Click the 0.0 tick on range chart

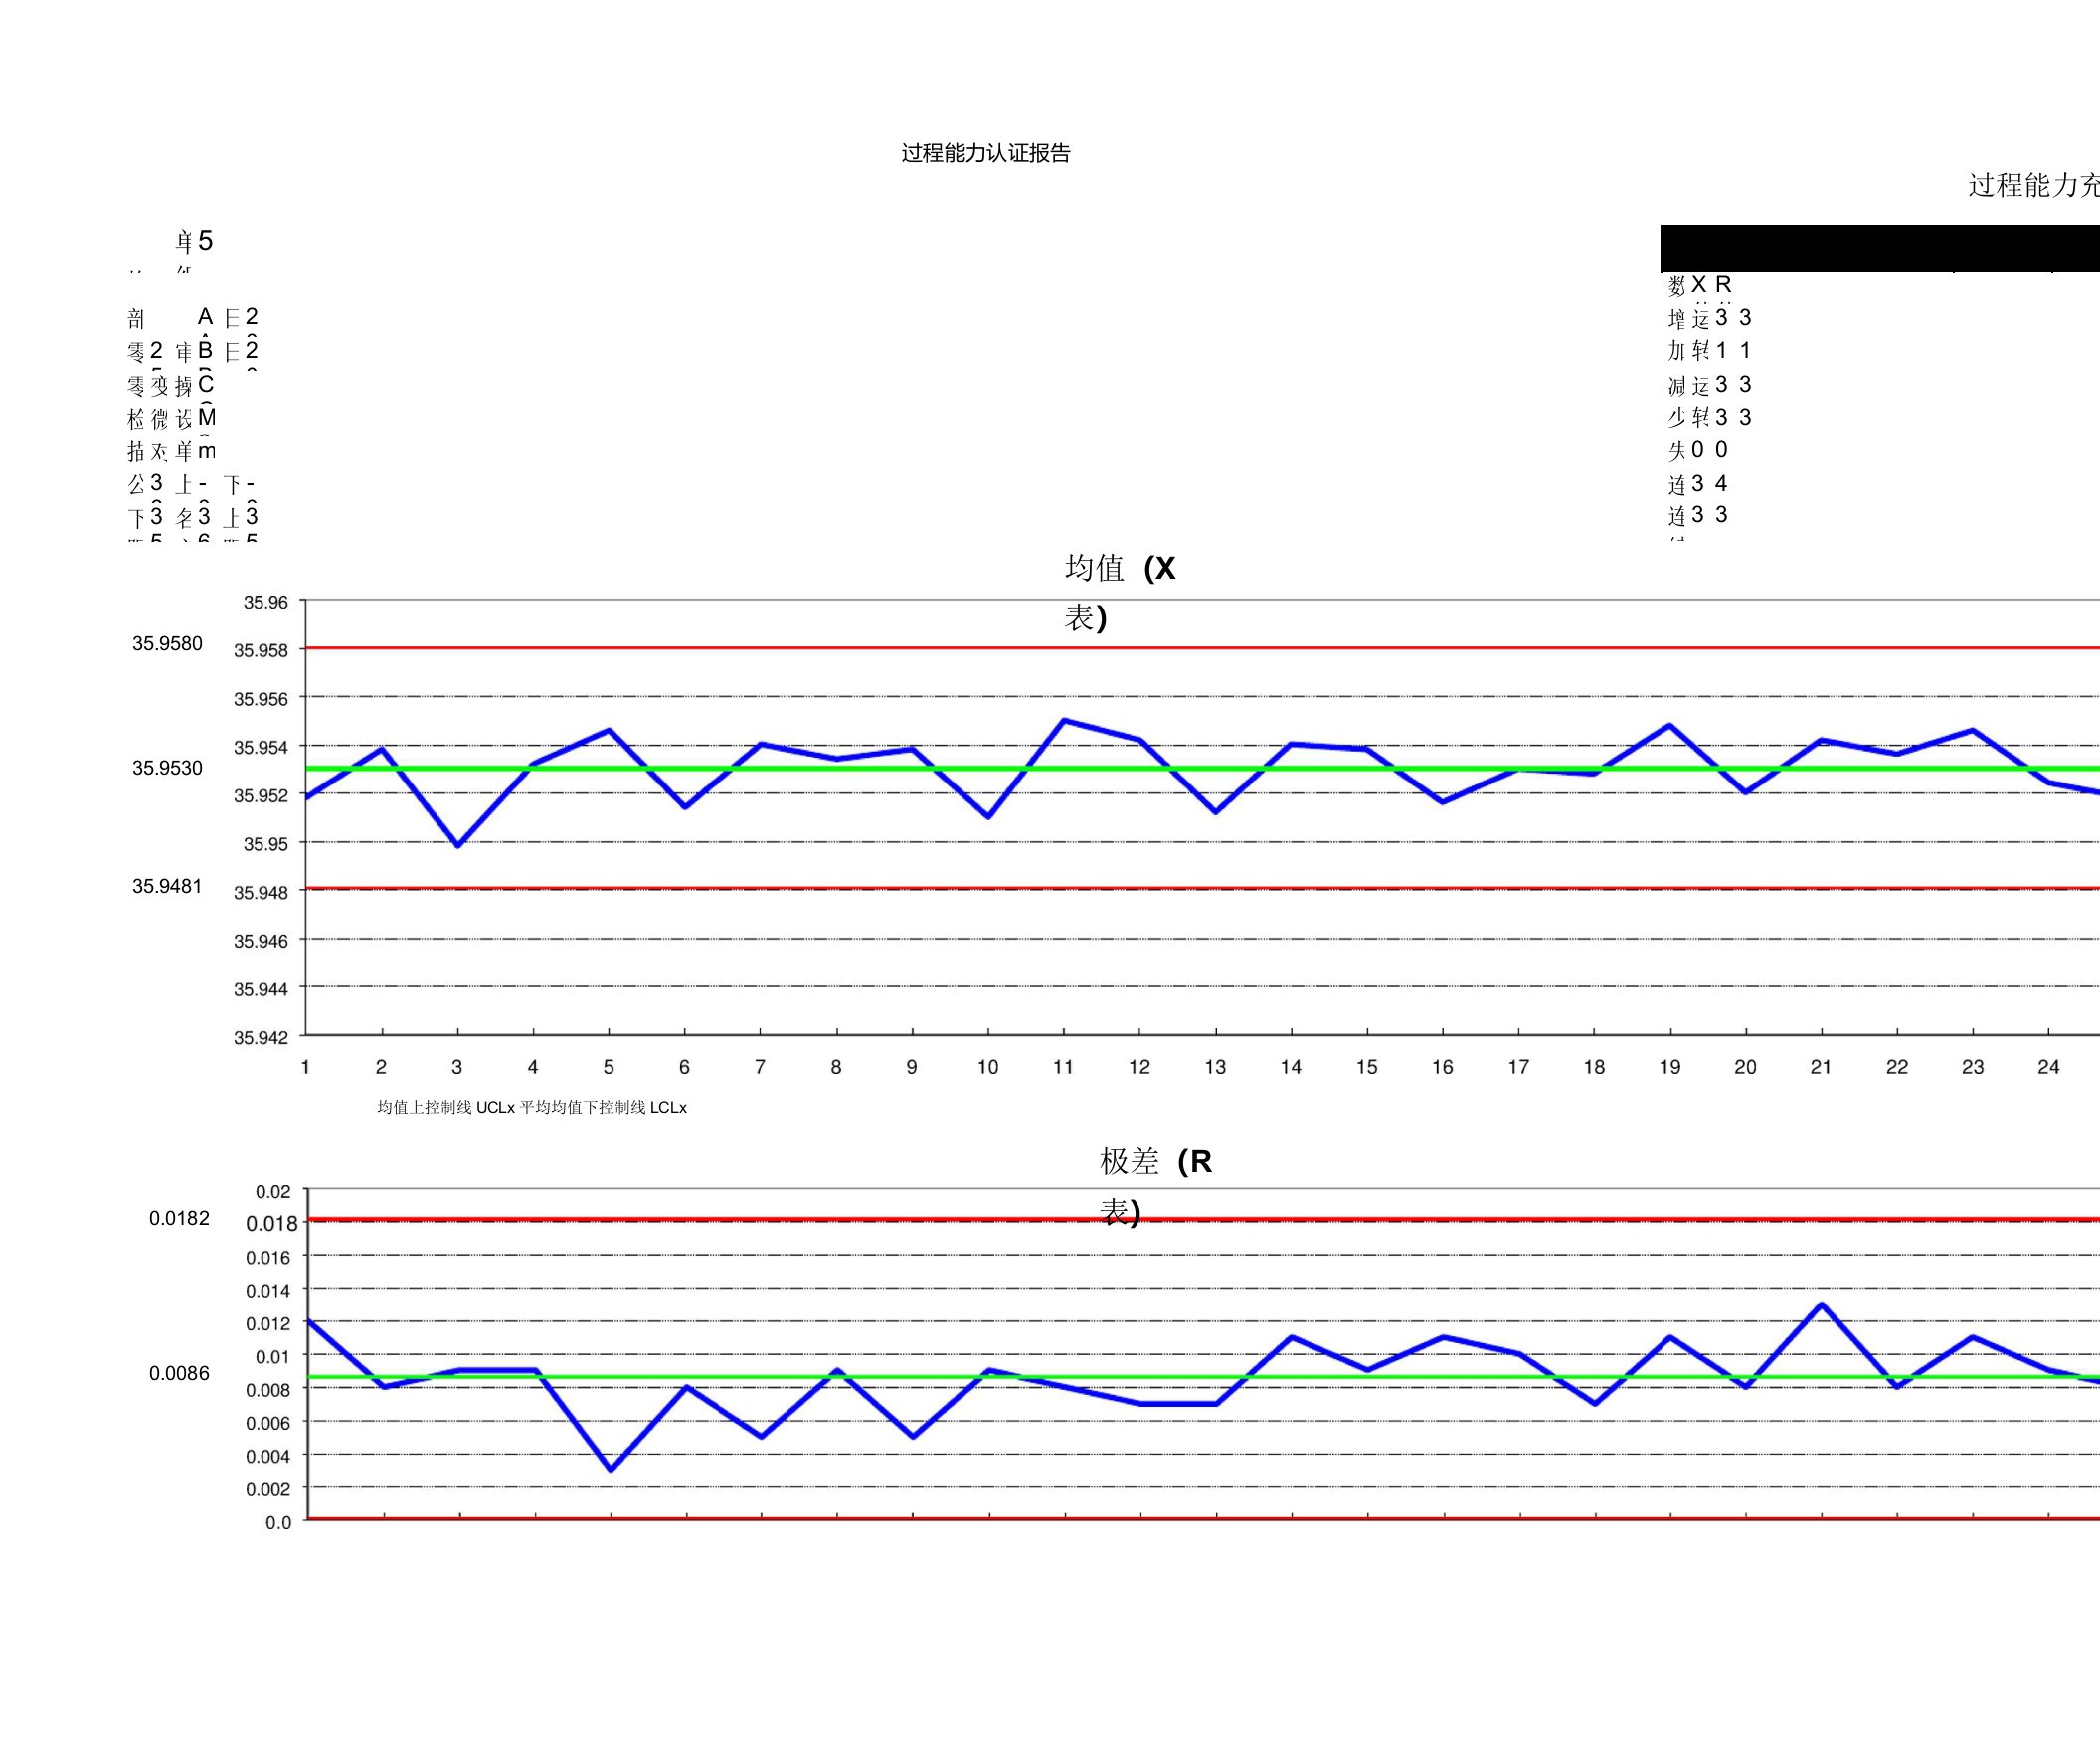(x=278, y=1523)
